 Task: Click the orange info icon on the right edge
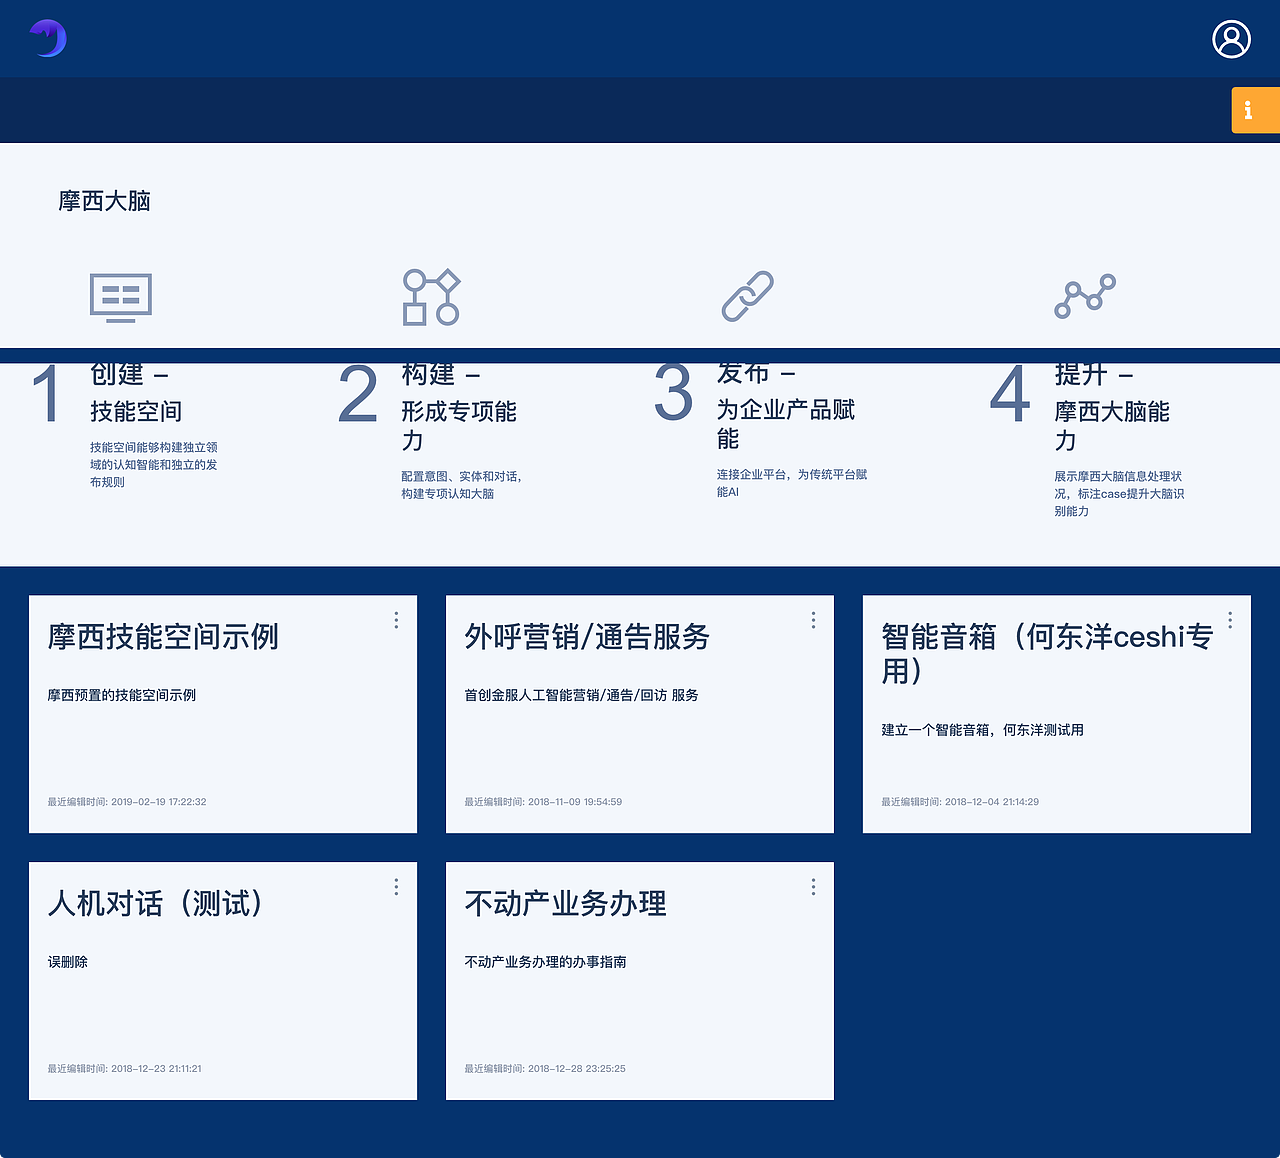1255,110
